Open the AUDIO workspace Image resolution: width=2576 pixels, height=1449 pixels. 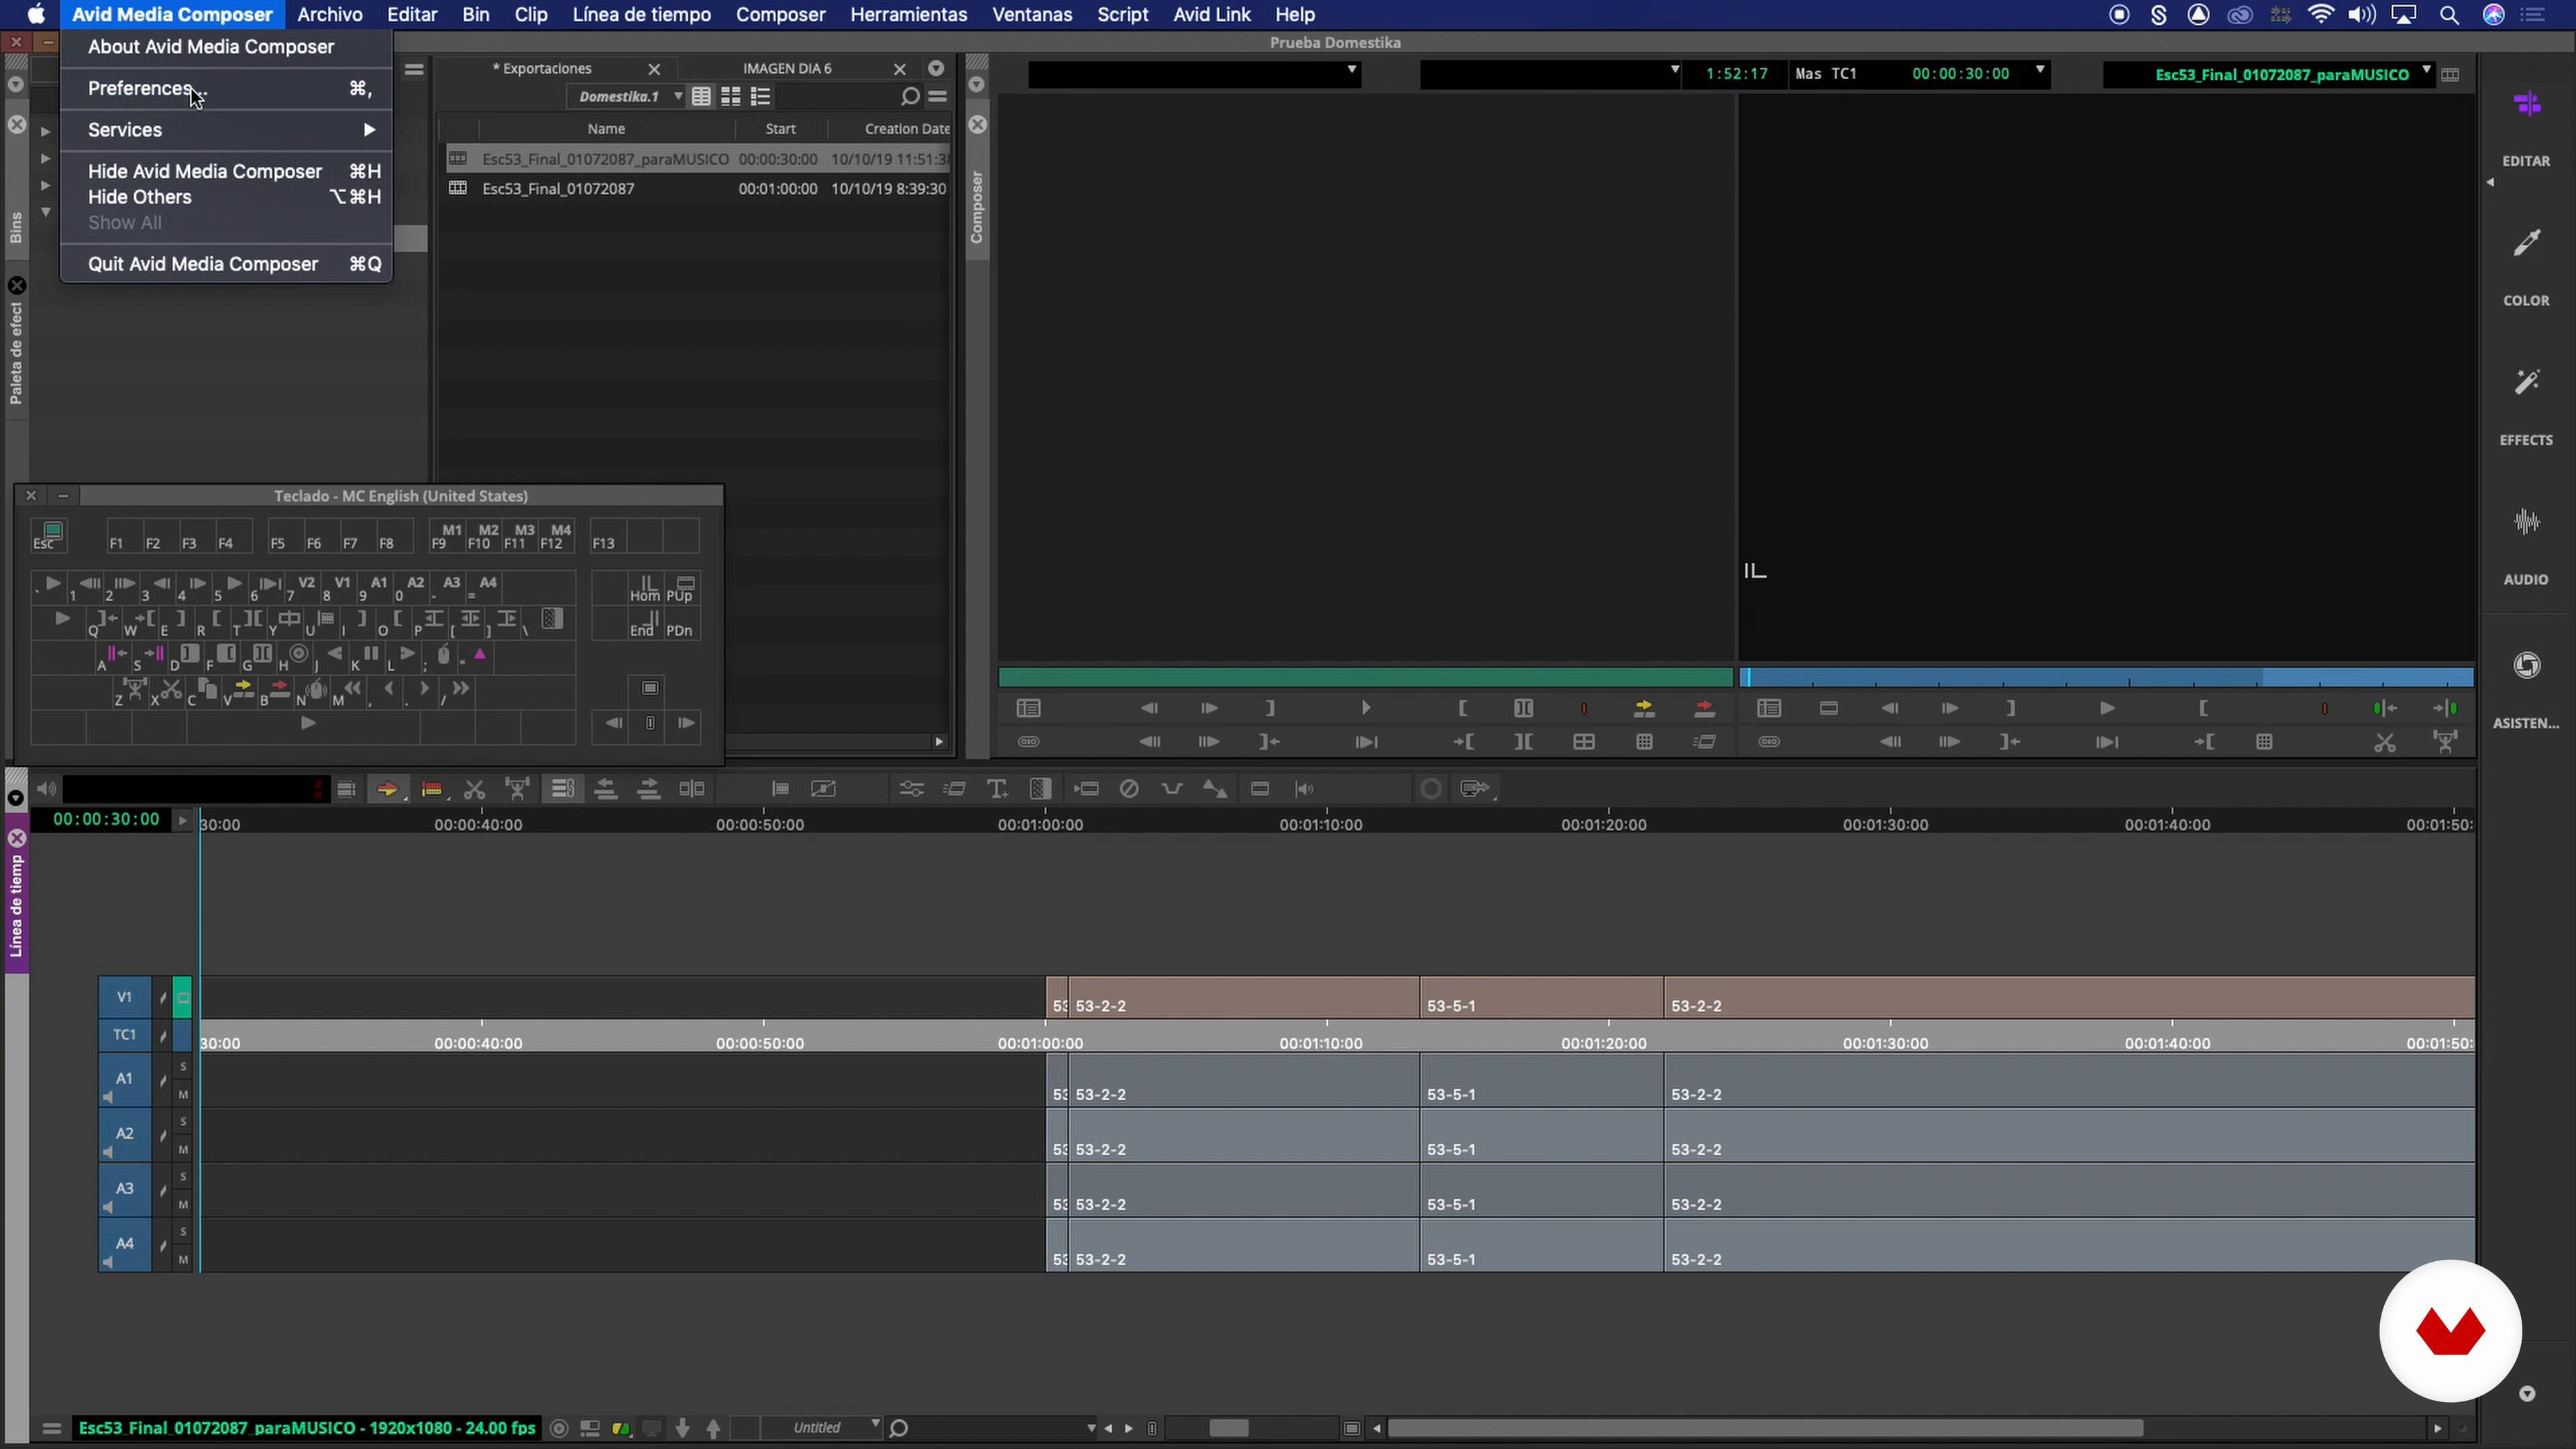pyautogui.click(x=2526, y=545)
